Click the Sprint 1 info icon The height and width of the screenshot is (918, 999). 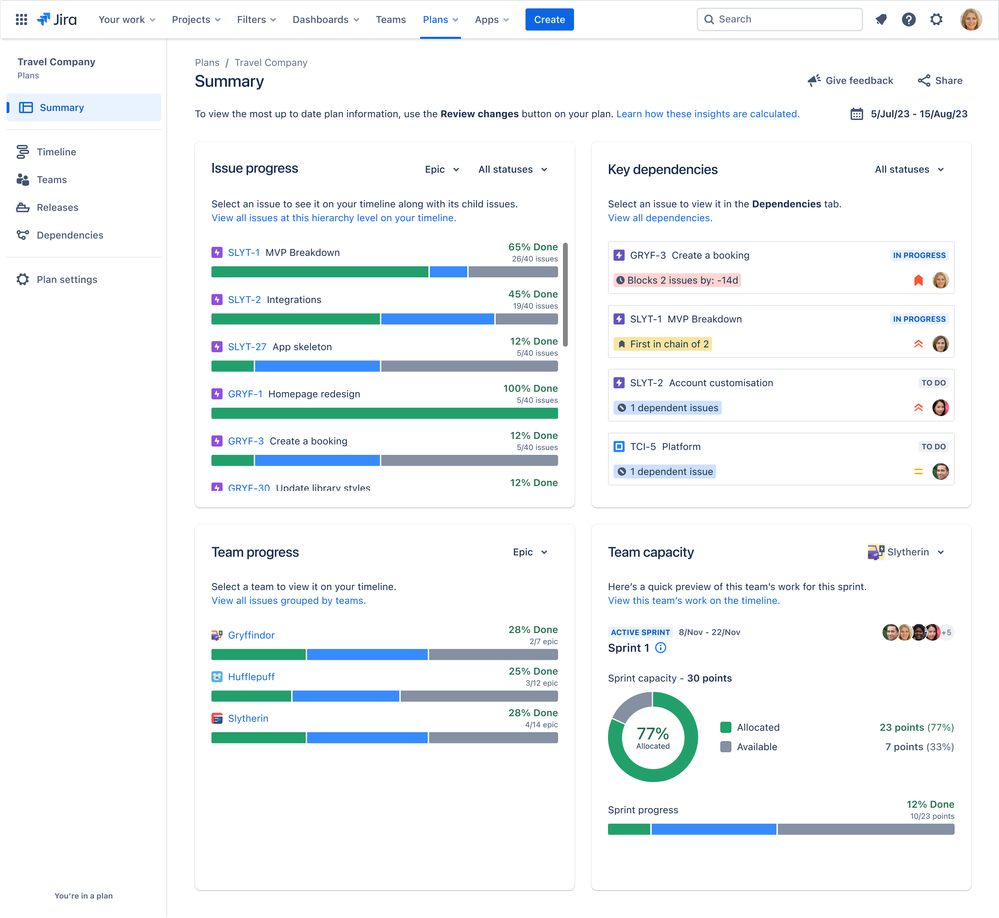(x=660, y=648)
